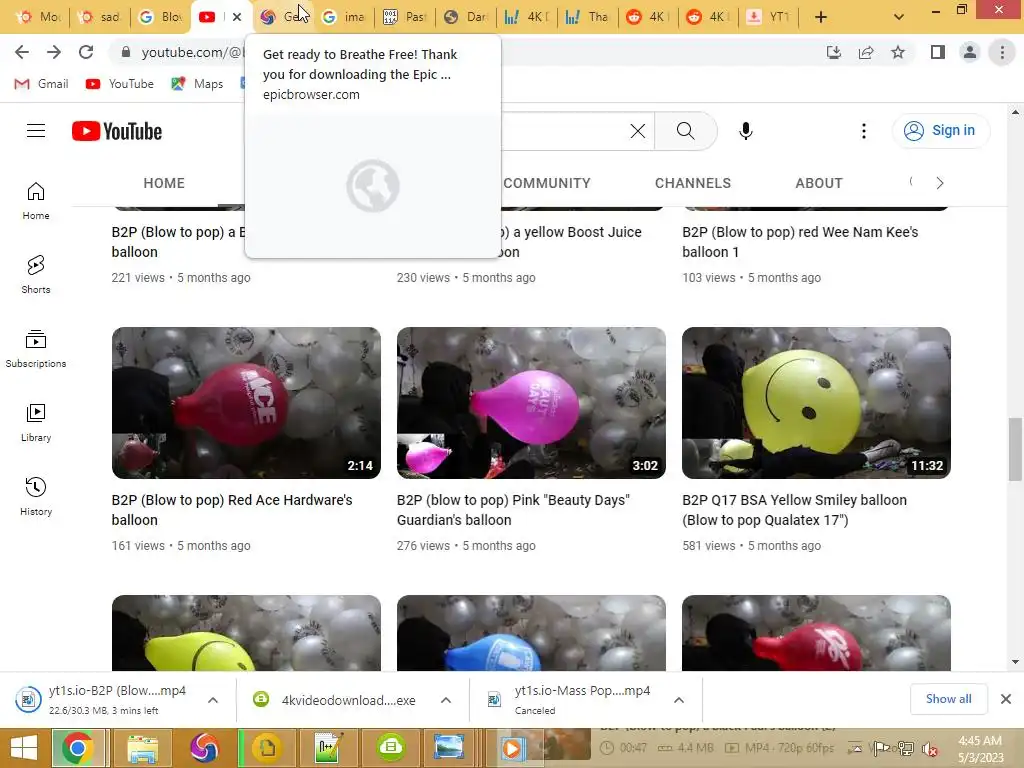Screen dimensions: 1024x768
Task: Close the active YouTube tab
Action: point(237,17)
